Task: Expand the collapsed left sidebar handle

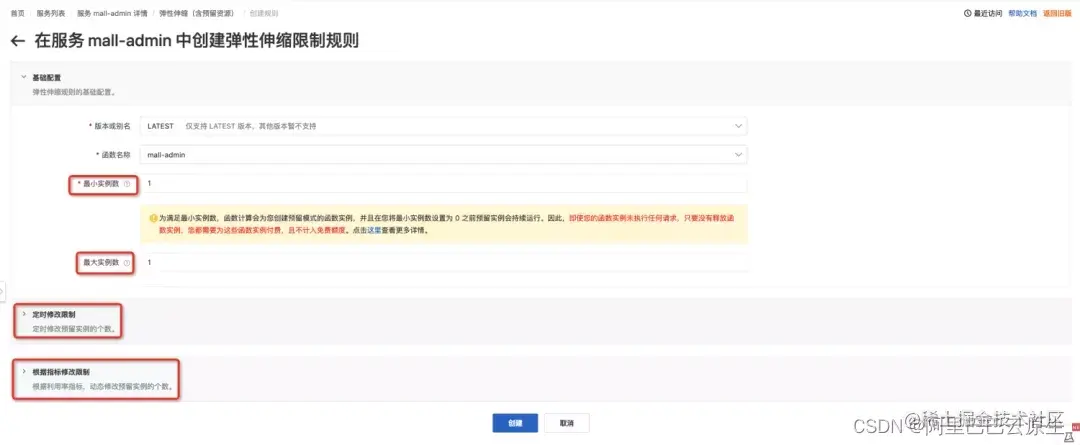Action: point(3,291)
